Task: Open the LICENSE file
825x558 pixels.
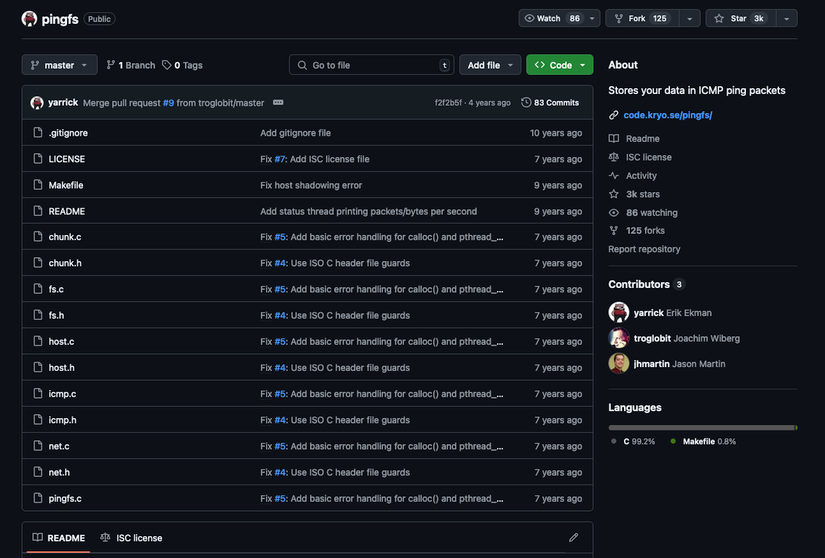Action: 67,159
